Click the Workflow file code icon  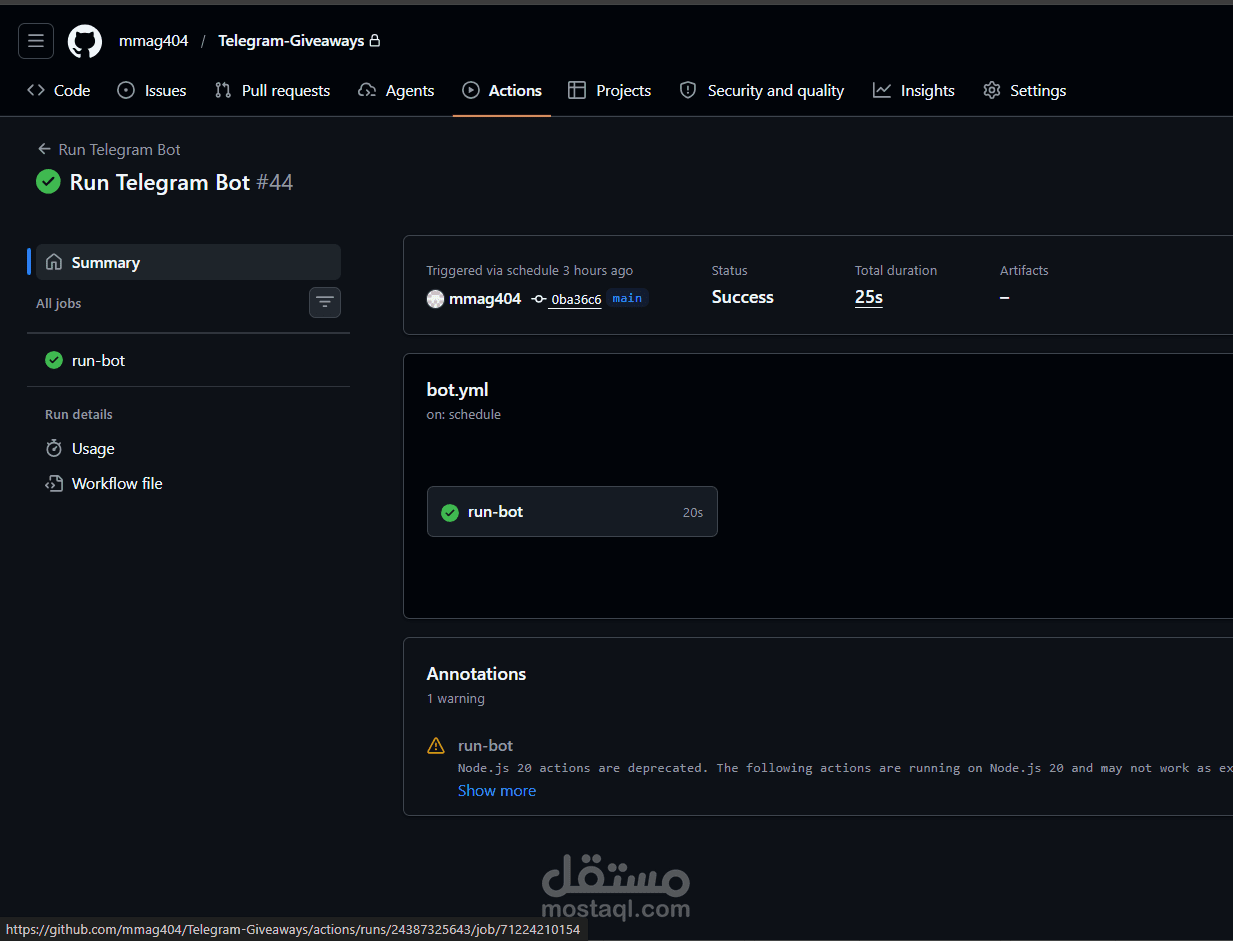click(x=54, y=484)
